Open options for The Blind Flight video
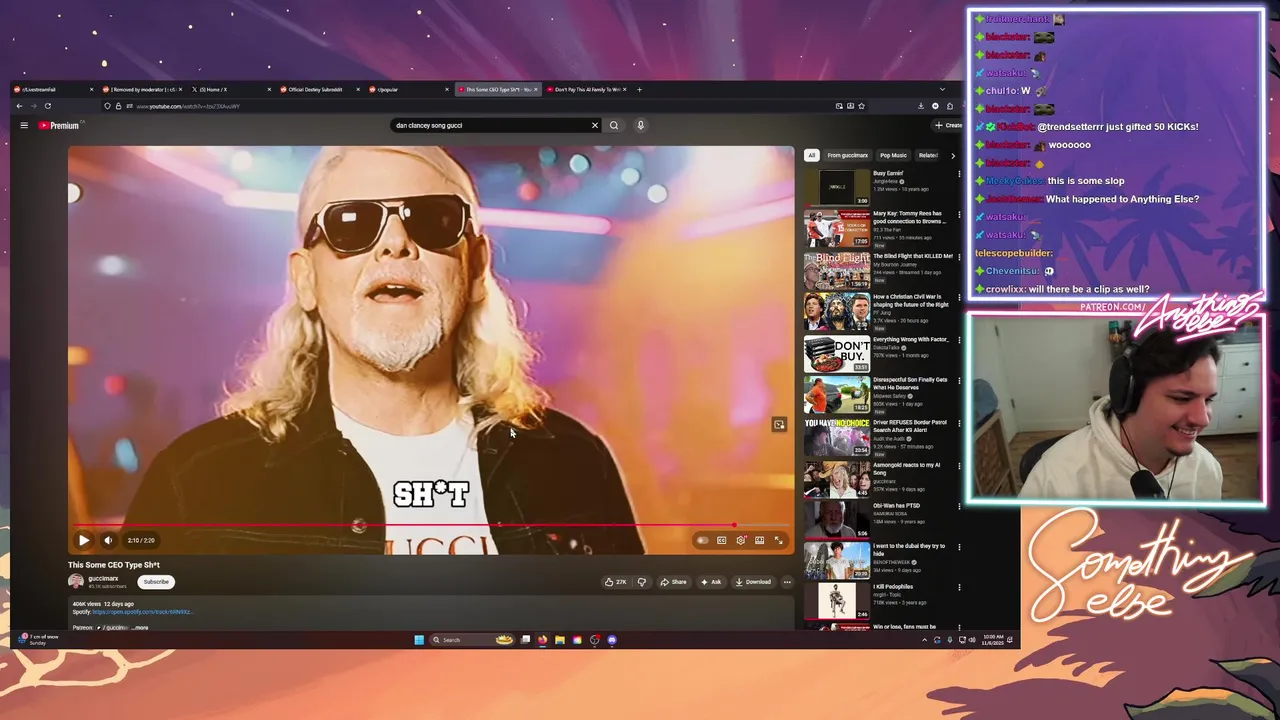This screenshot has width=1280, height=720. (x=959, y=257)
